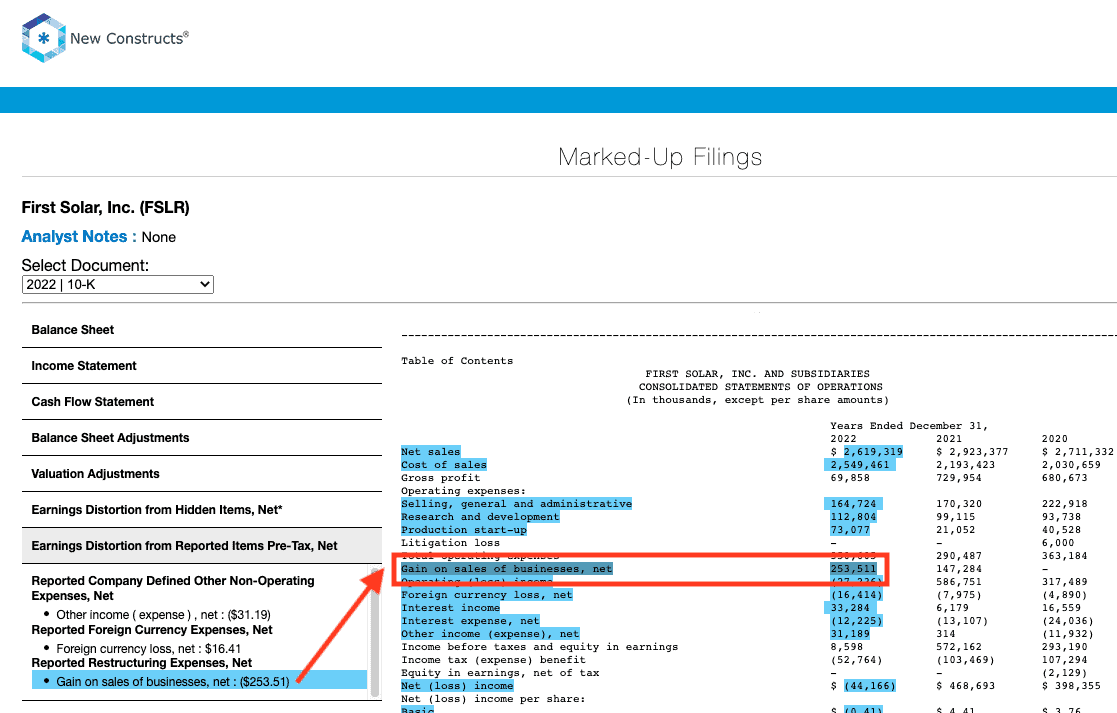Select Earnings Distortion from Reported Items Pre-Tax
The width and height of the screenshot is (1117, 713).
coord(202,546)
